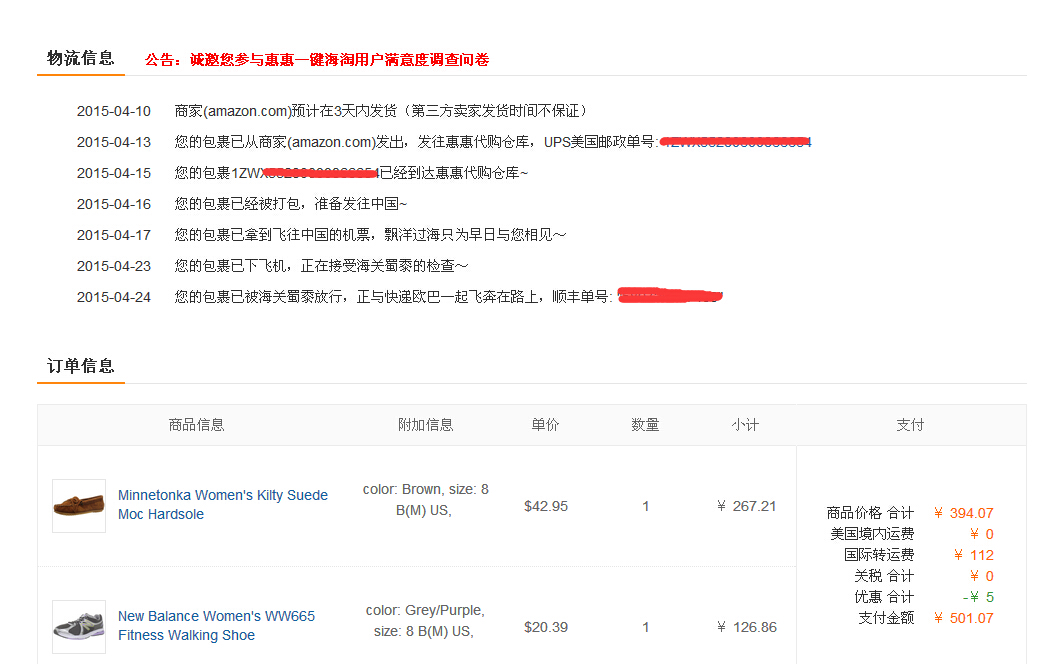Open New Balance Women's WW665 shoe link
The image size is (1041, 664).
(x=216, y=625)
